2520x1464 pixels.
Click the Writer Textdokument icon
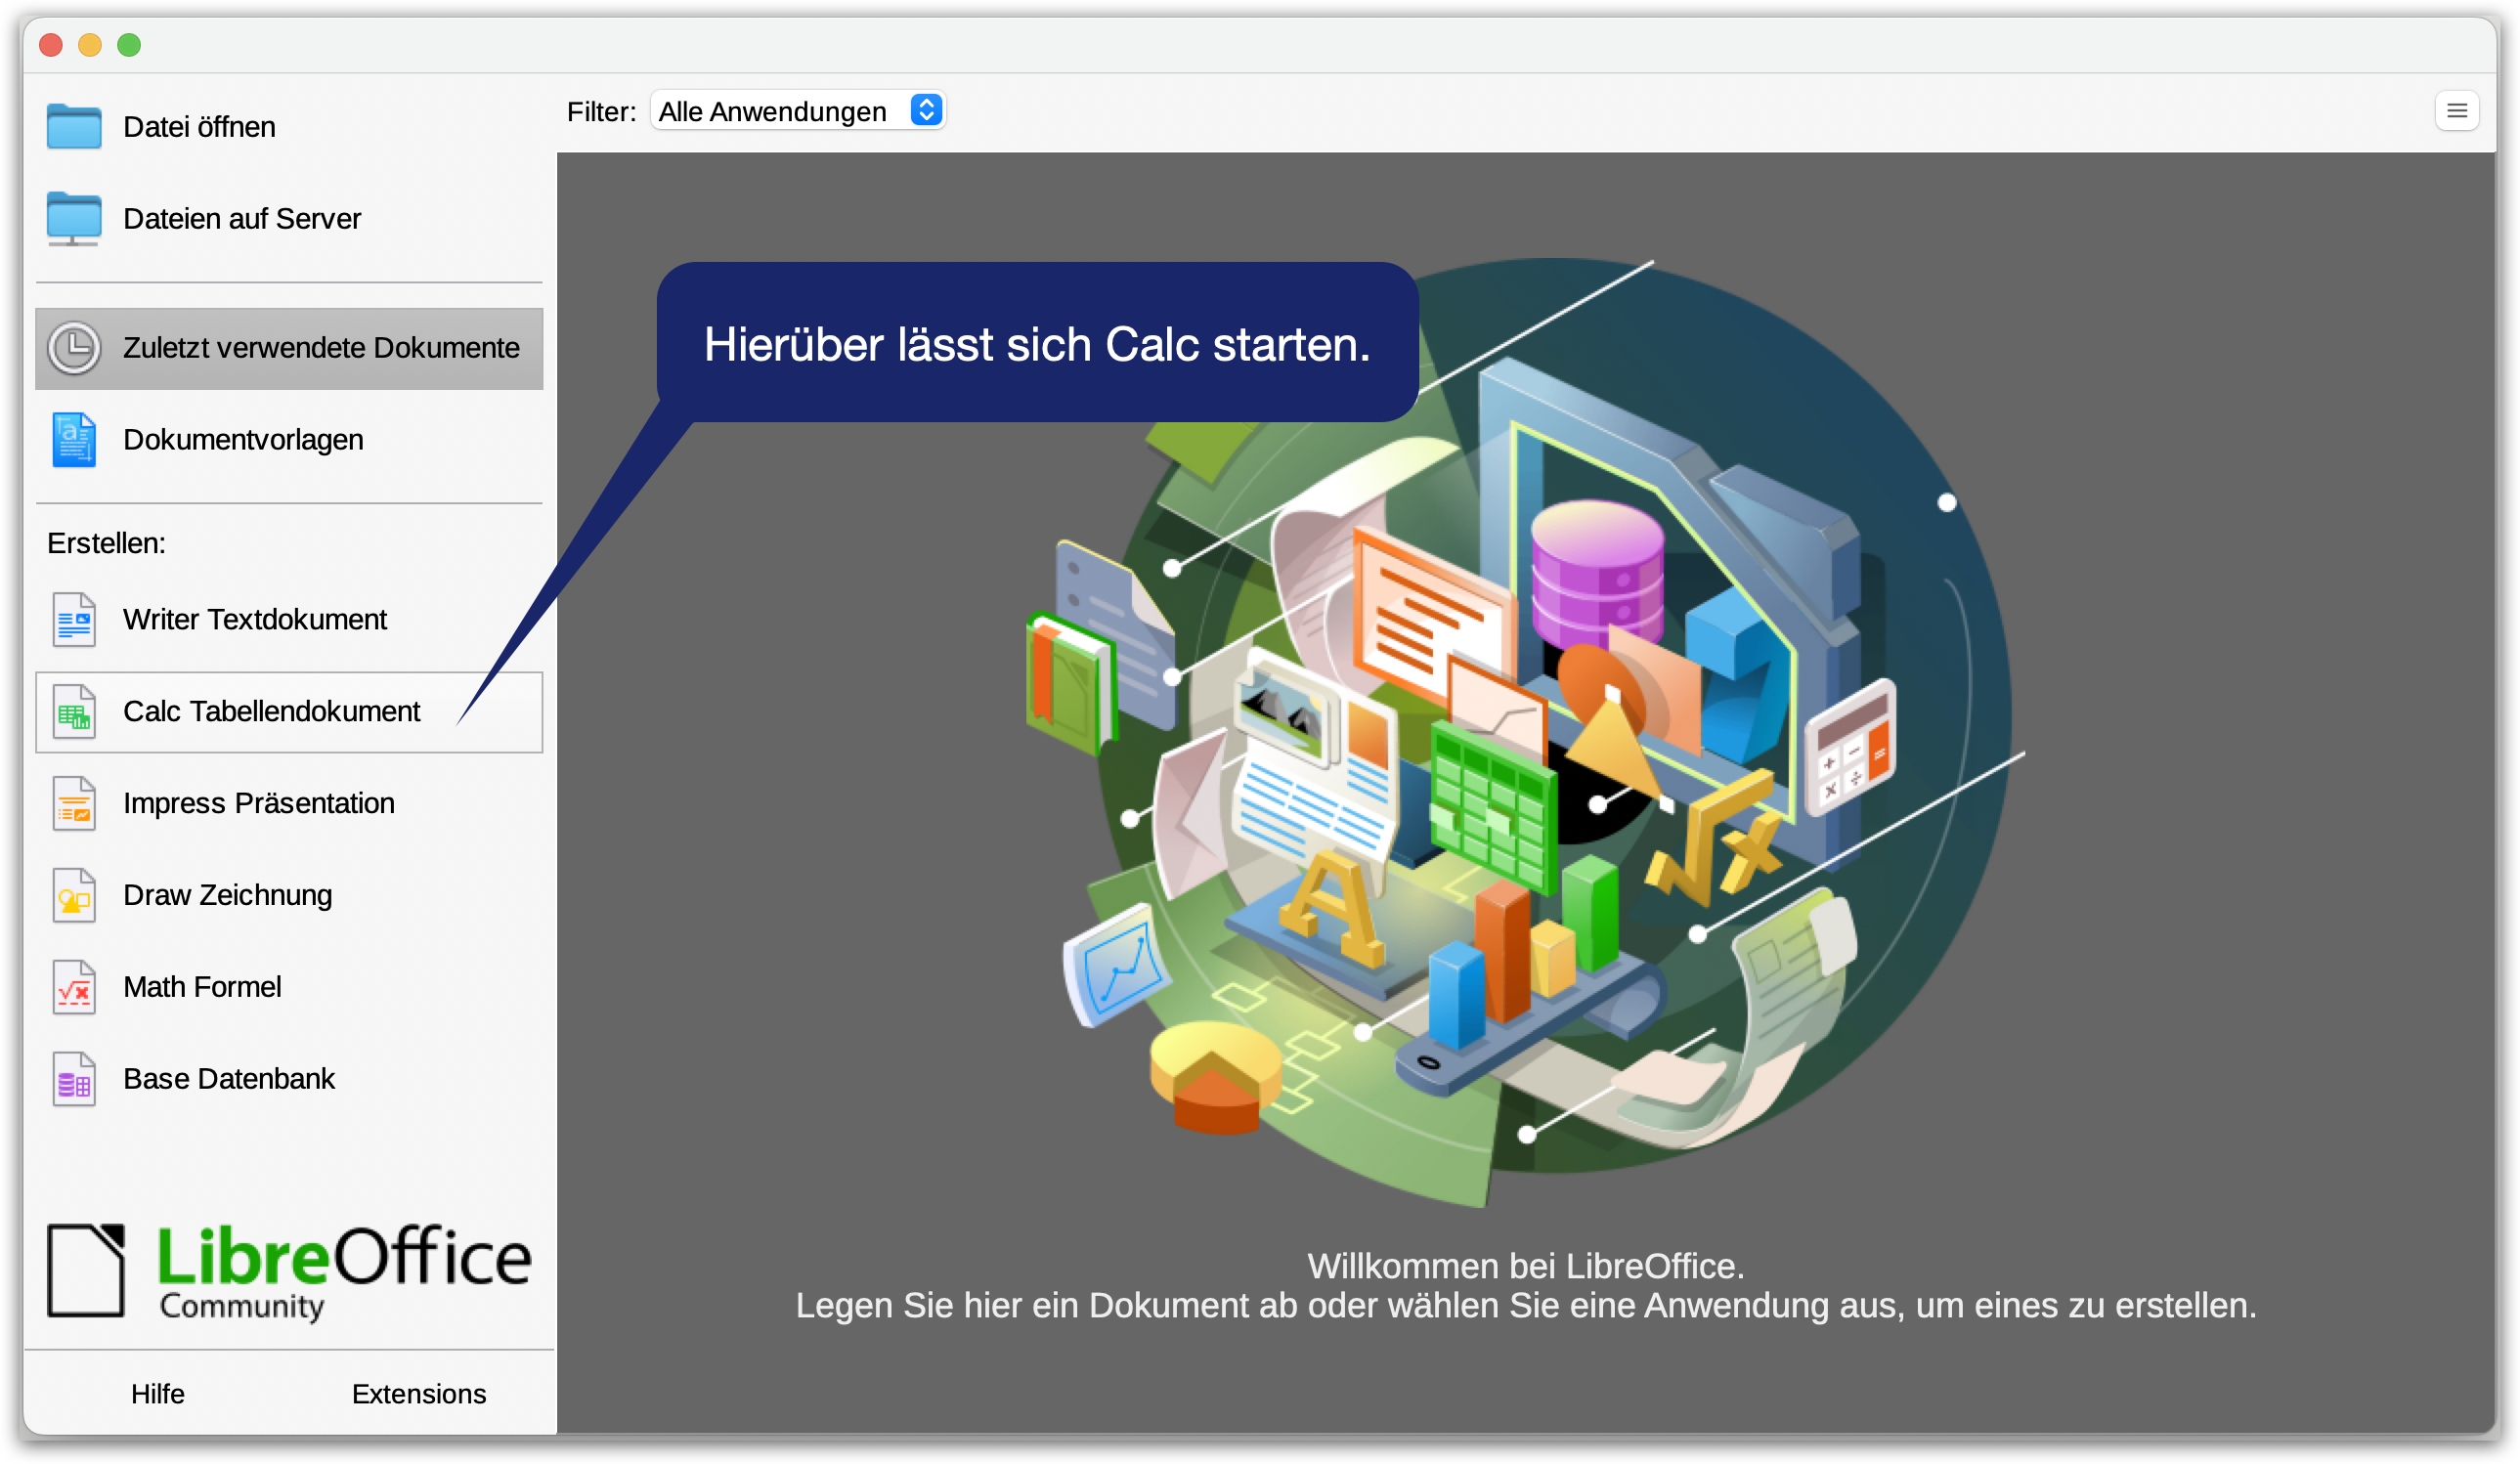click(x=74, y=620)
